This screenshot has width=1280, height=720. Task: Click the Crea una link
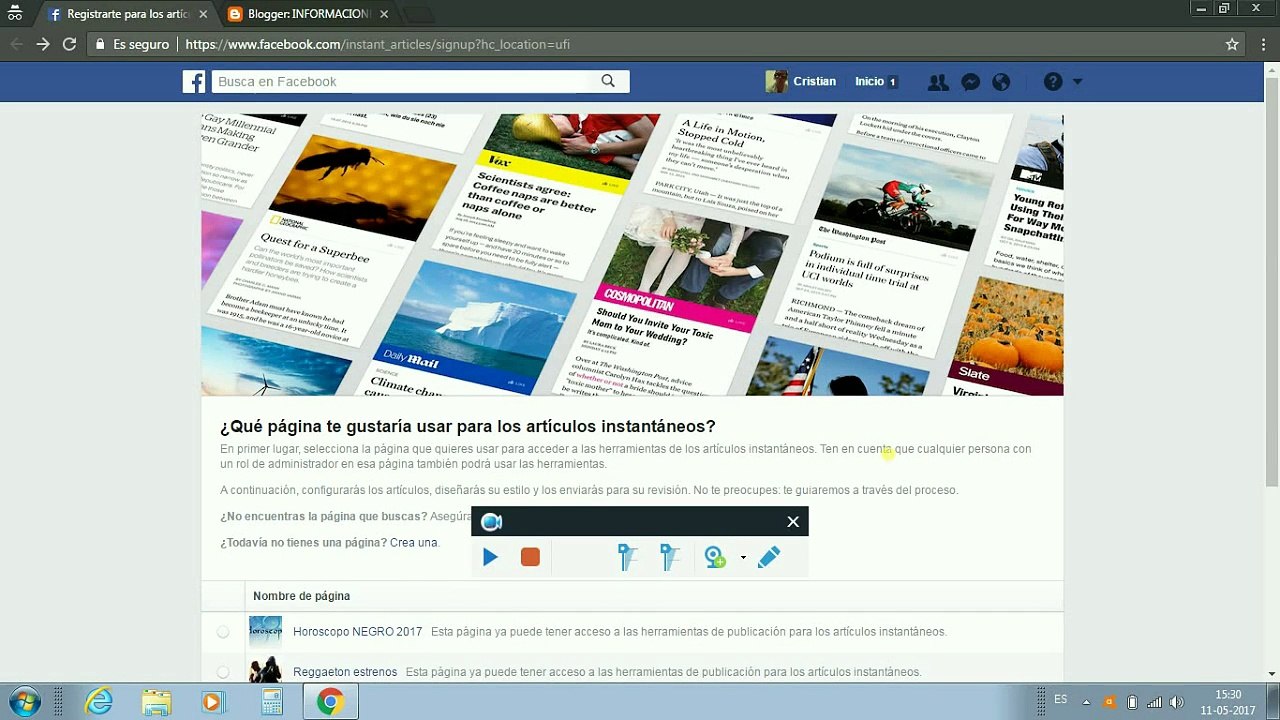click(414, 543)
